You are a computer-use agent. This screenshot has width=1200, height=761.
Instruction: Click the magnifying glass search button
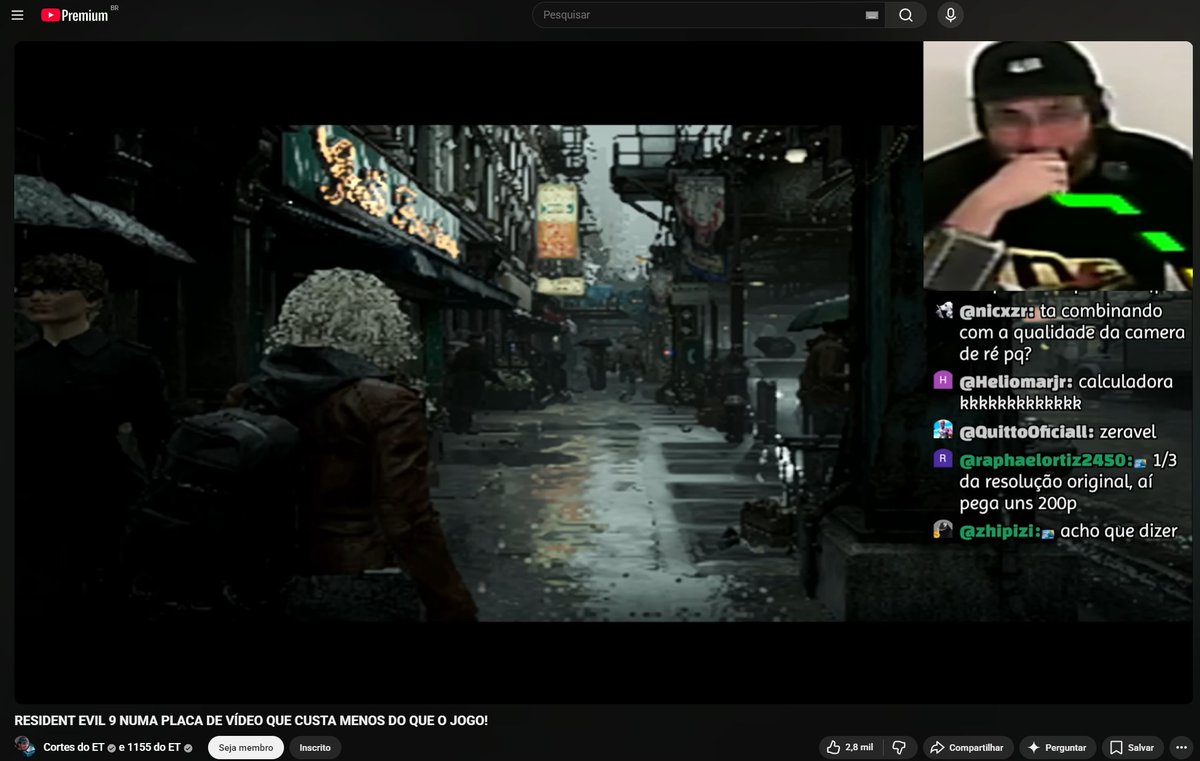(906, 15)
